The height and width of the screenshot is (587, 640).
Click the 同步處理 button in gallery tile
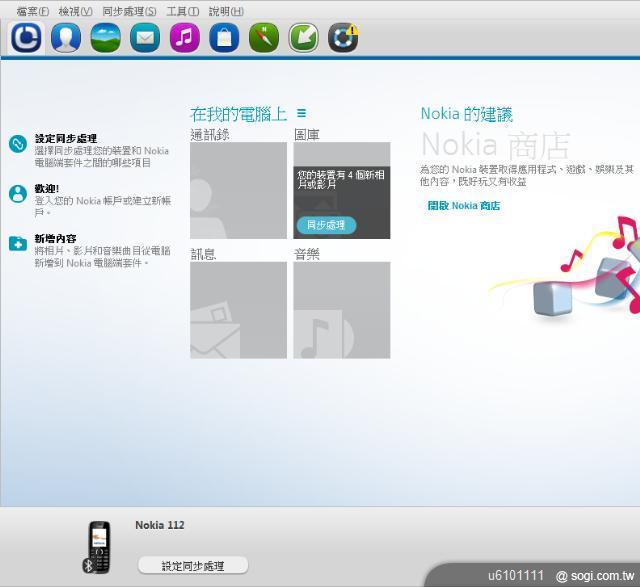(325, 225)
